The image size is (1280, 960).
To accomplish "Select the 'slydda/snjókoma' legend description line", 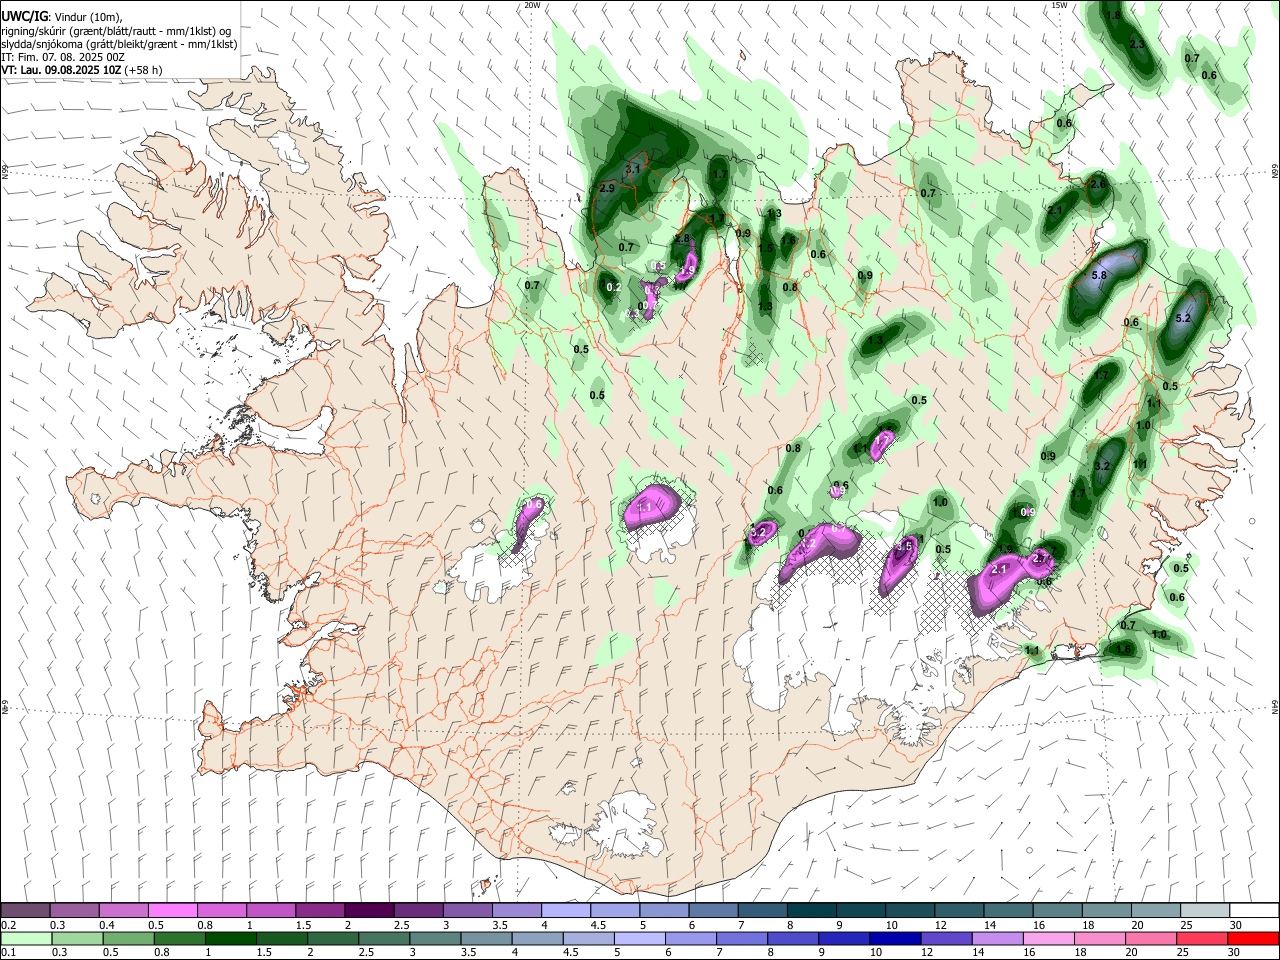I will pyautogui.click(x=119, y=44).
